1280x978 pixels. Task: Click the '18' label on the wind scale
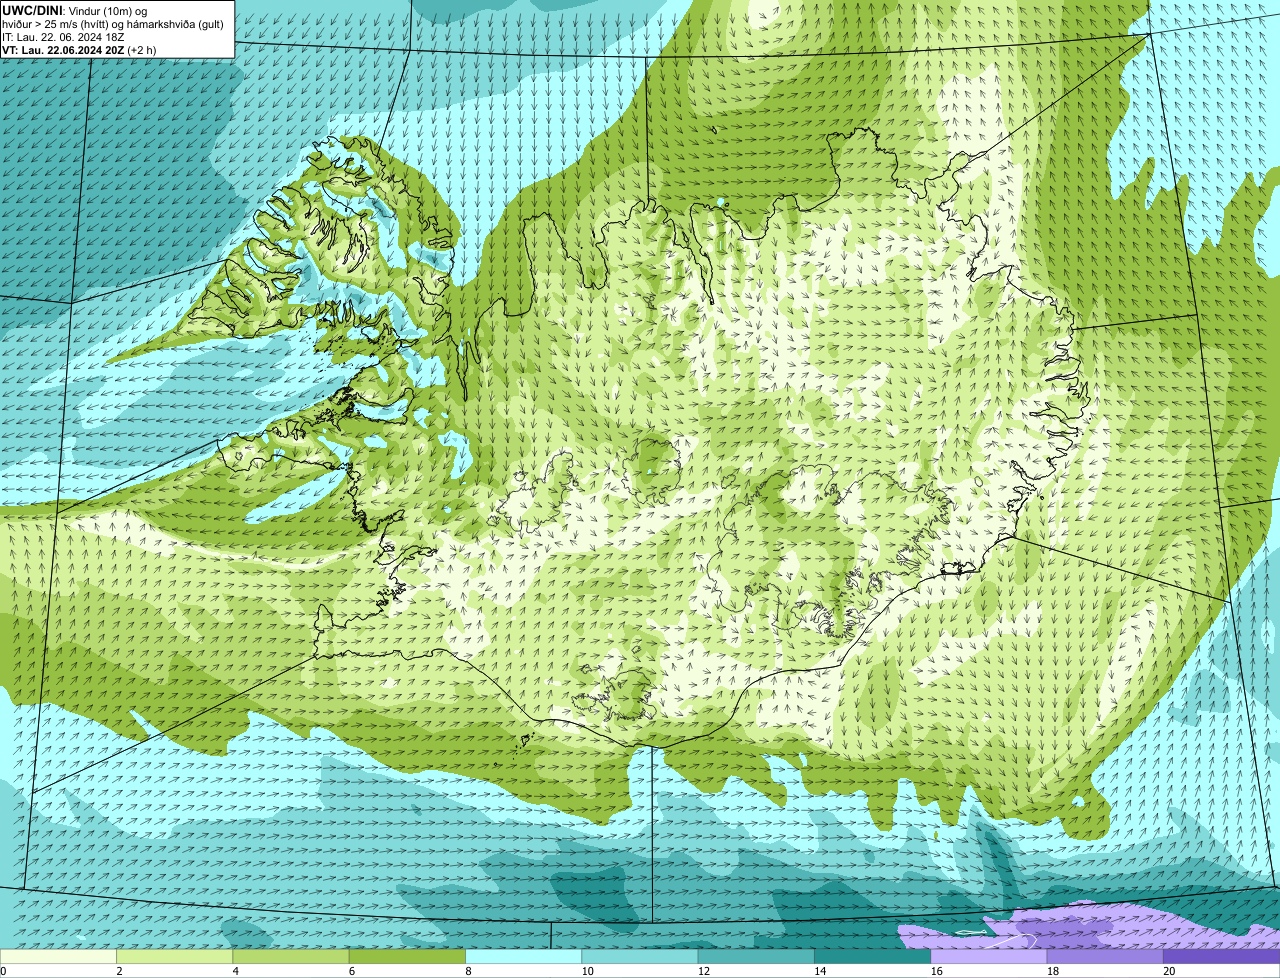(x=1053, y=971)
